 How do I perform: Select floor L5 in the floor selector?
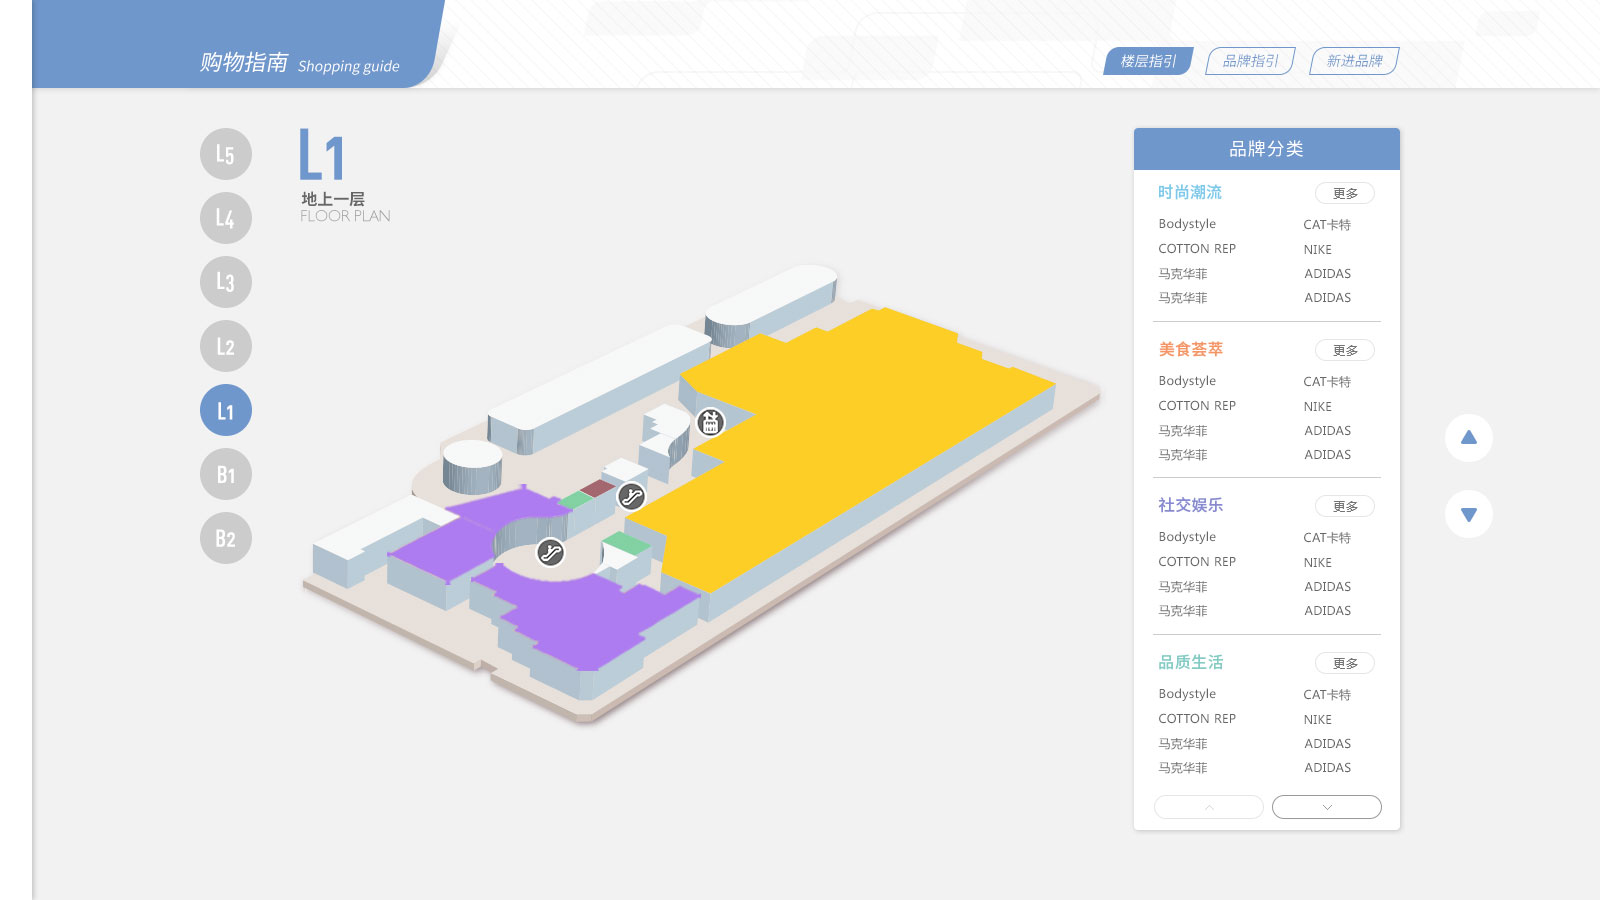click(x=226, y=154)
